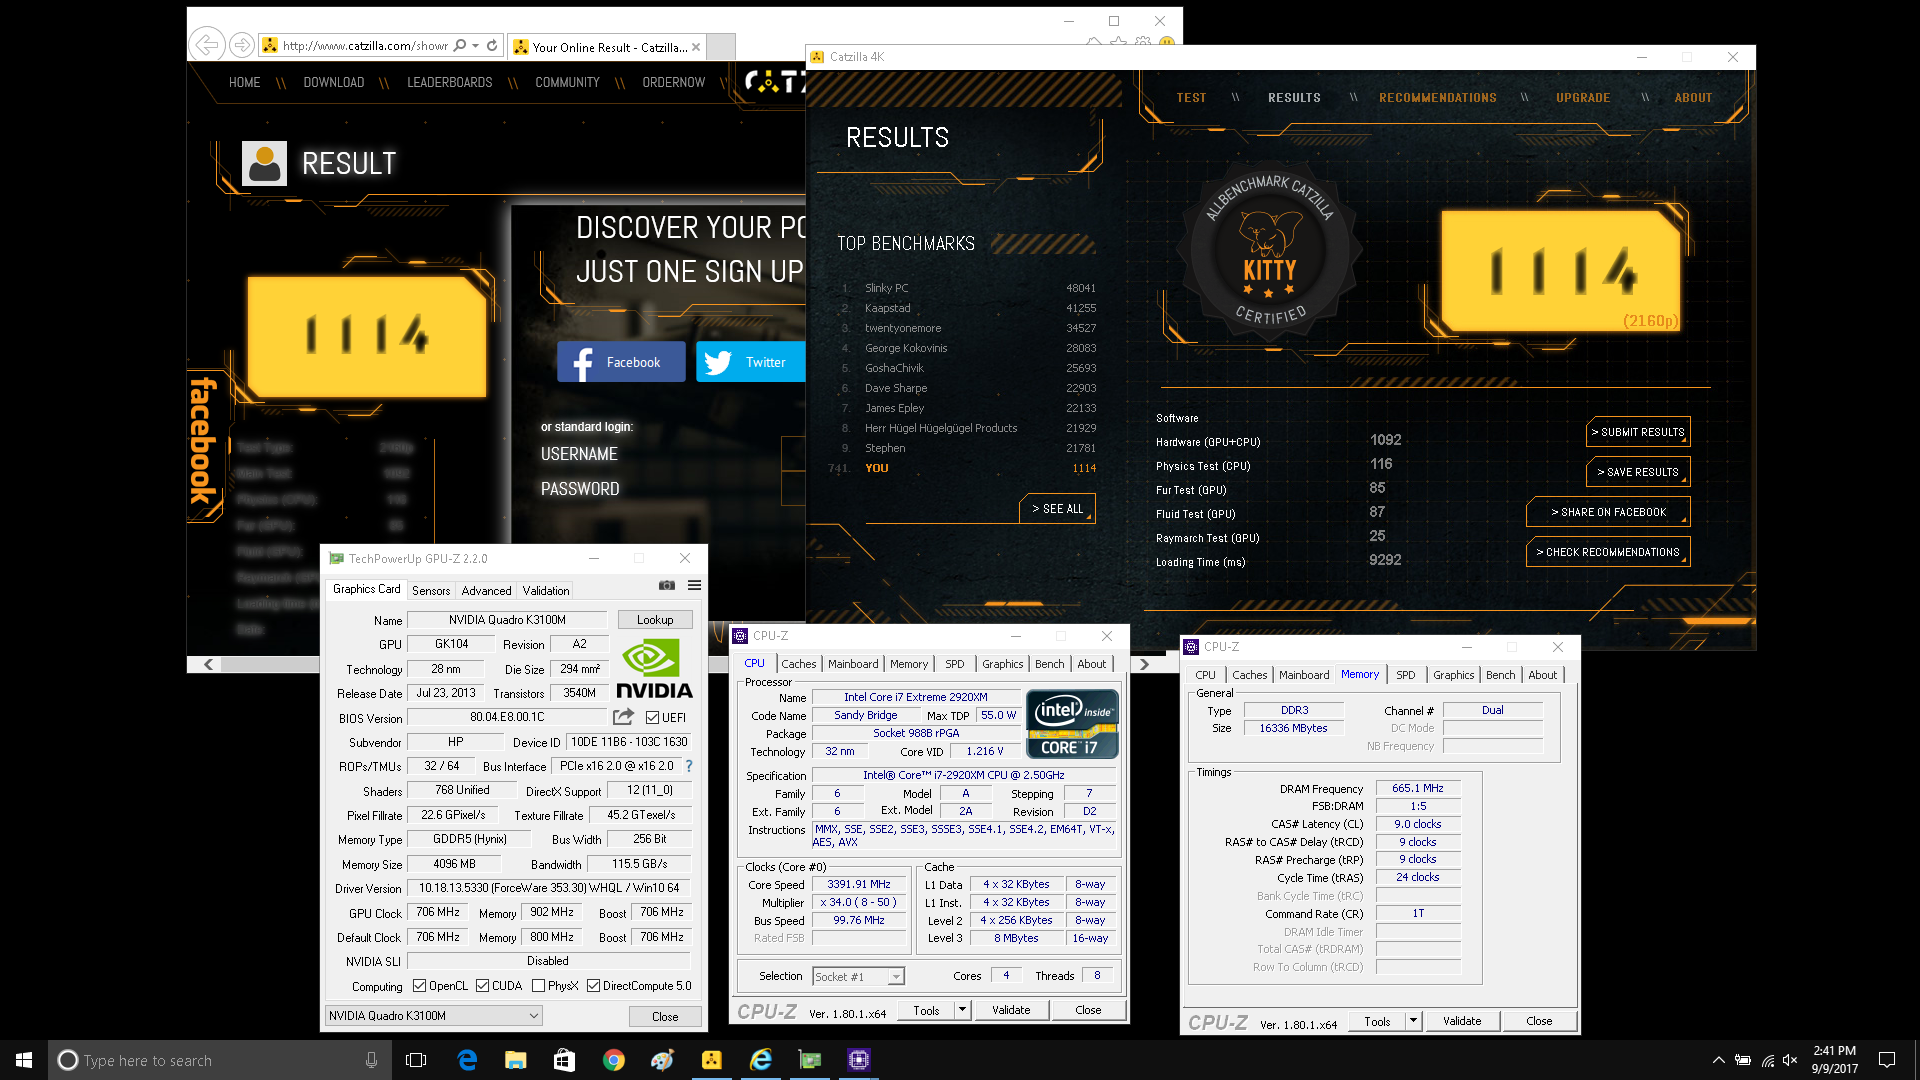Click the BIOS export share icon in GPU-Z
Image resolution: width=1920 pixels, height=1080 pixels.
click(623, 717)
